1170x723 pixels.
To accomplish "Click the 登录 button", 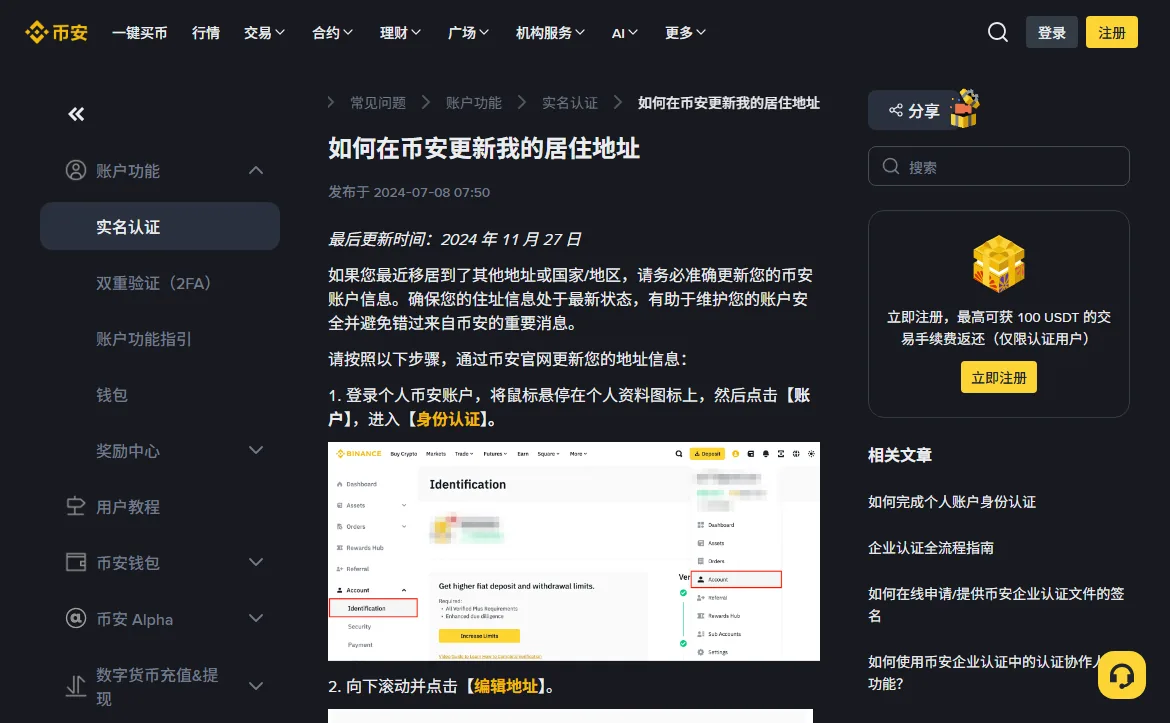I will pos(1051,32).
